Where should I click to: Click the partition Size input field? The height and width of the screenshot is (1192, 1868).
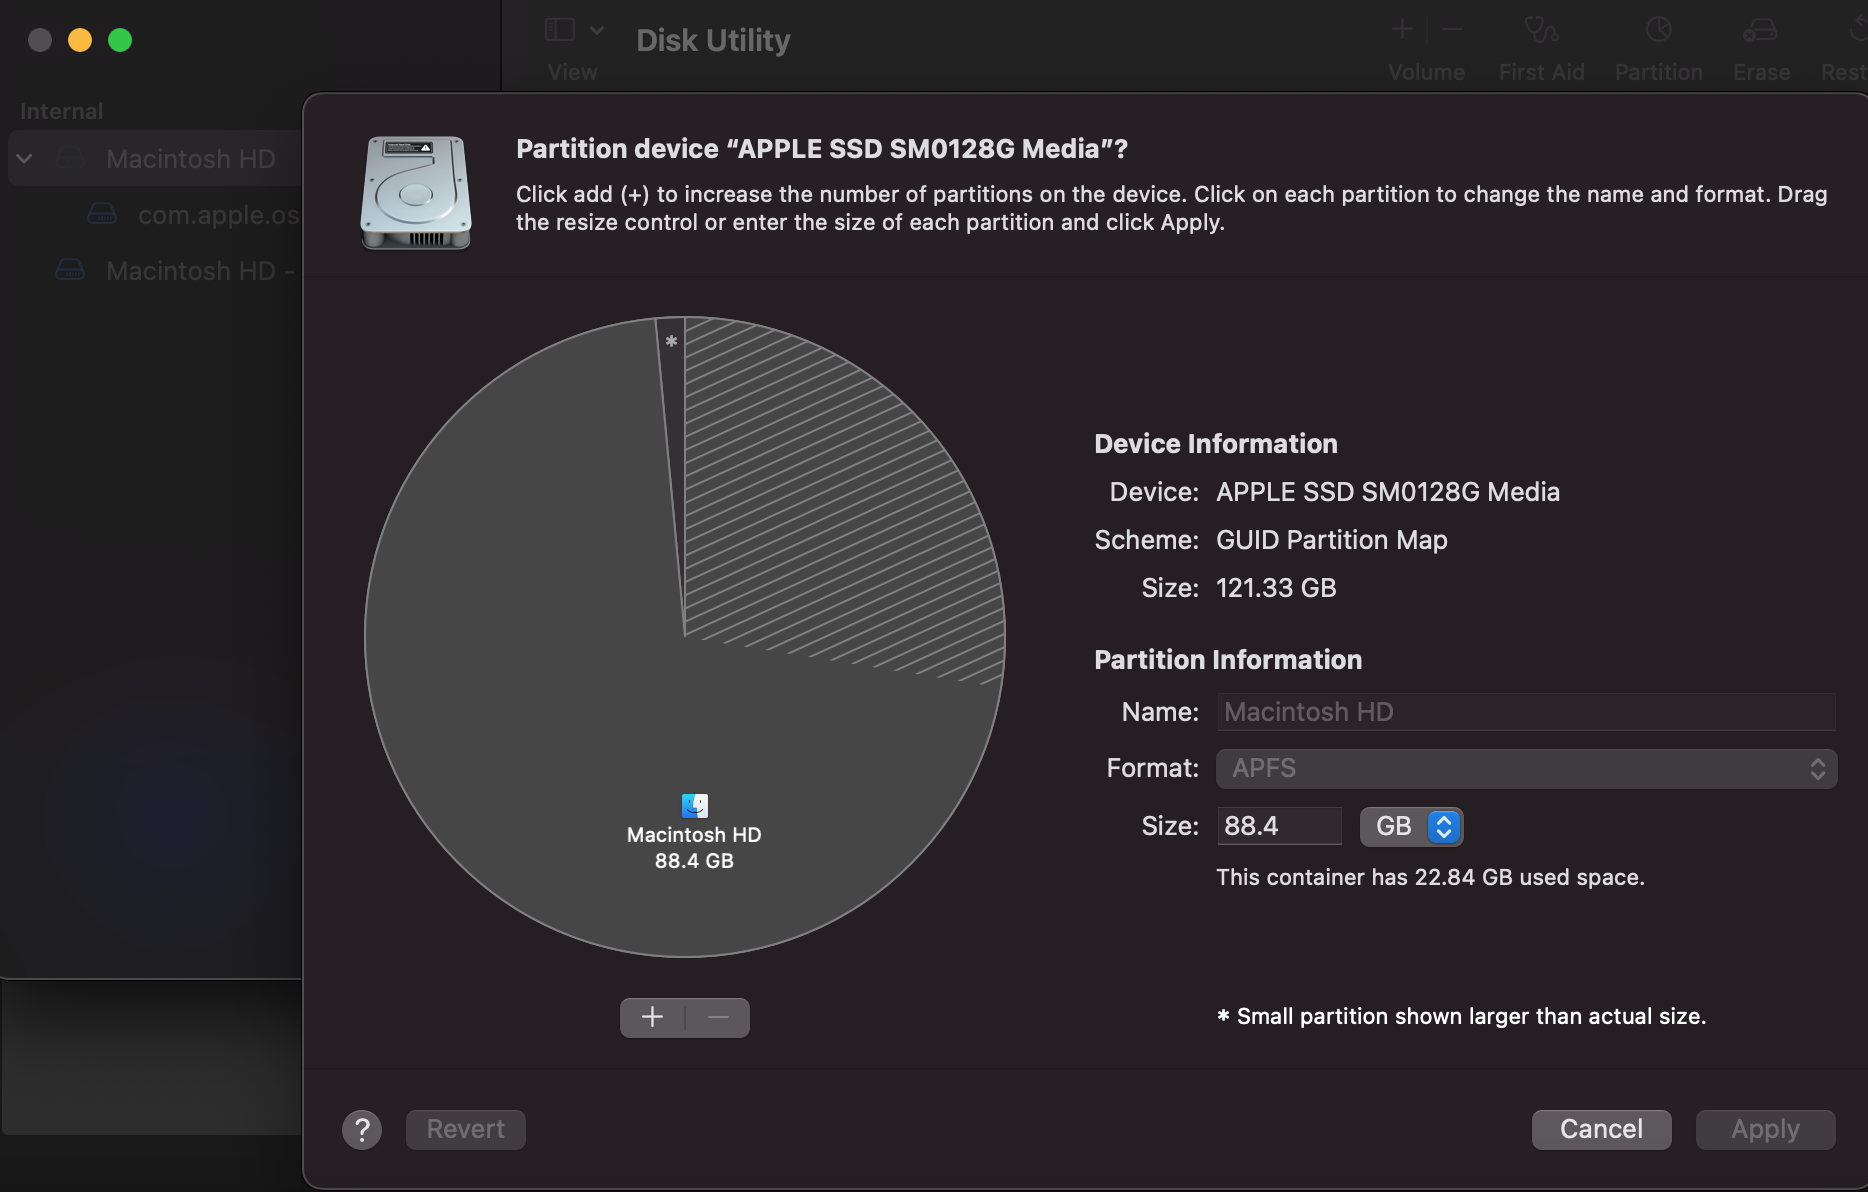1279,826
